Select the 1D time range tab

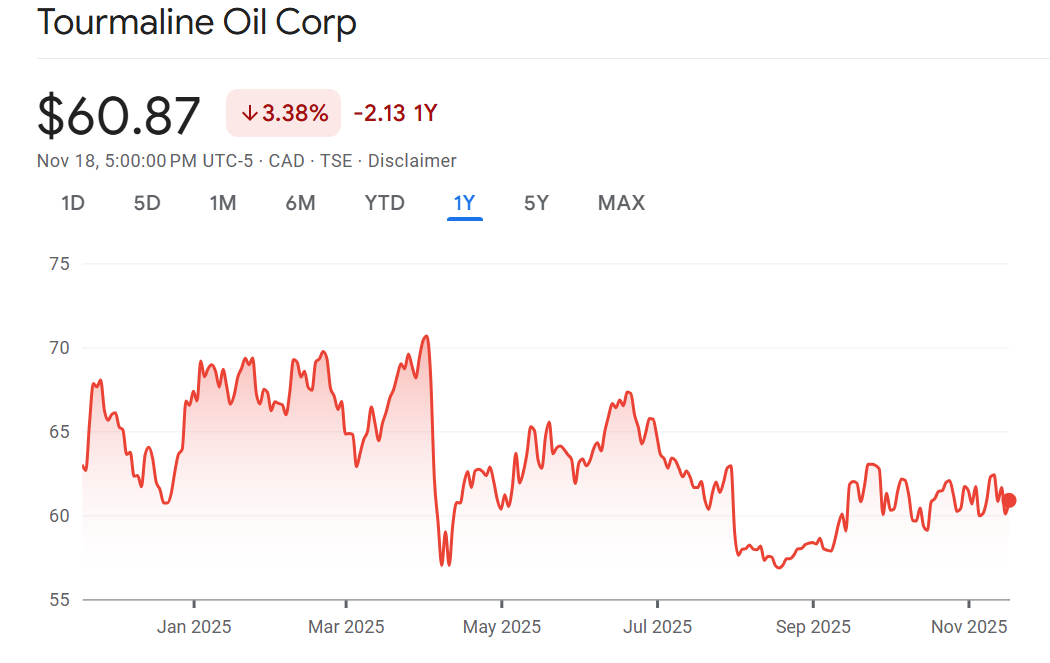point(73,203)
